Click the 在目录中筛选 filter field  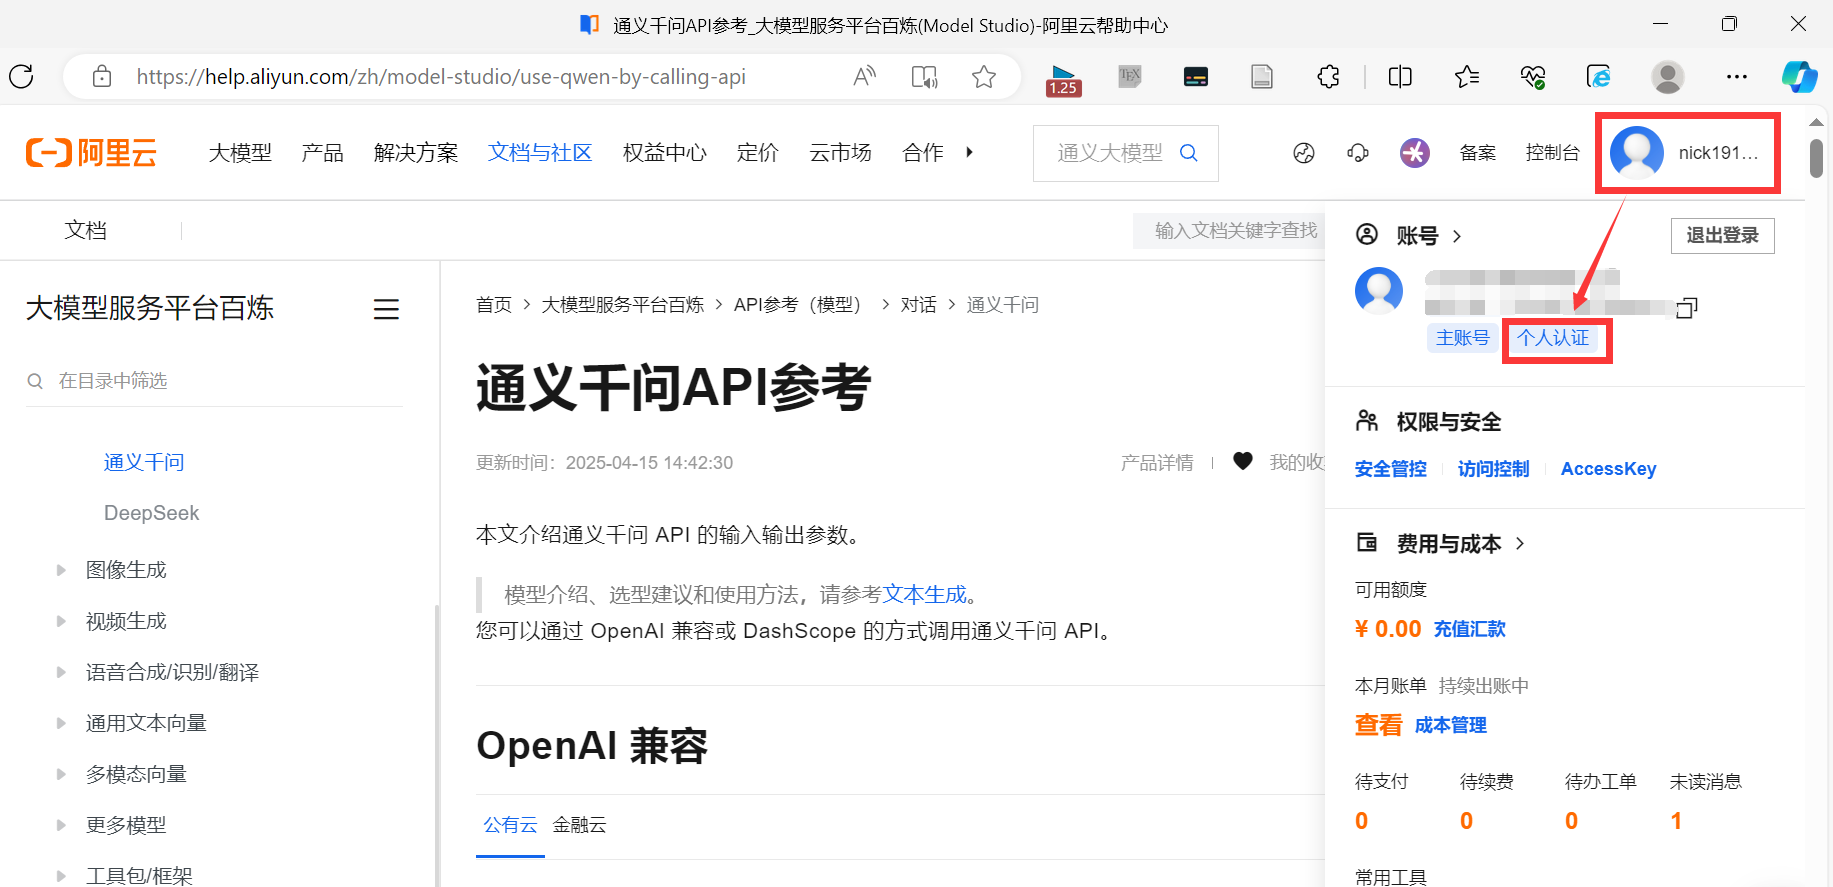[x=214, y=381]
